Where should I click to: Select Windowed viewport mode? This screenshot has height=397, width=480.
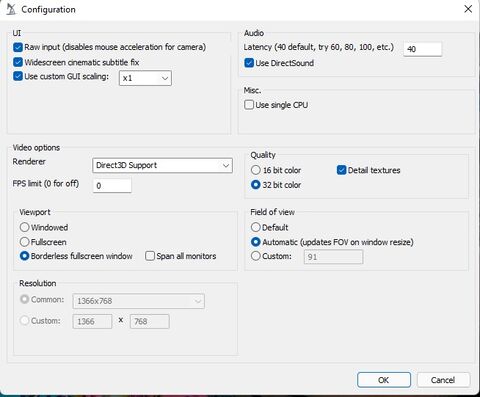pos(24,227)
